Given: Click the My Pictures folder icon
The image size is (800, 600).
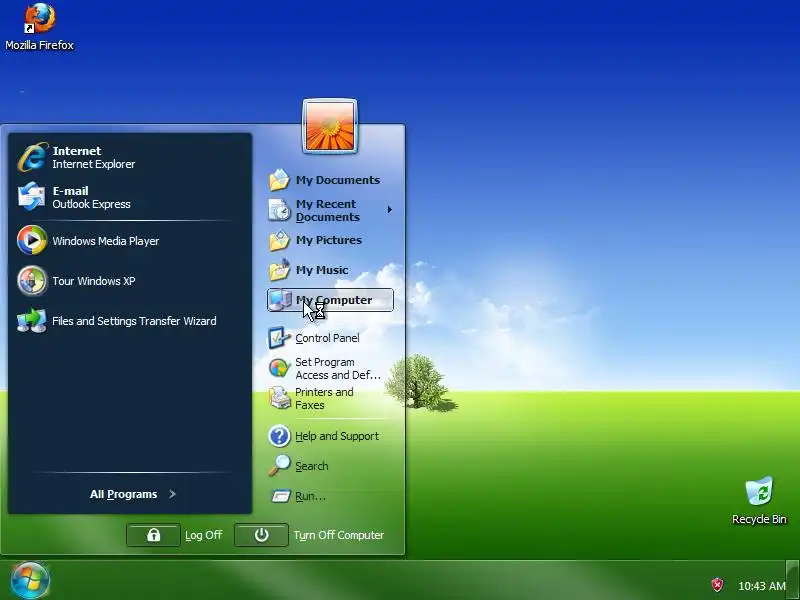Looking at the screenshot, I should [279, 240].
